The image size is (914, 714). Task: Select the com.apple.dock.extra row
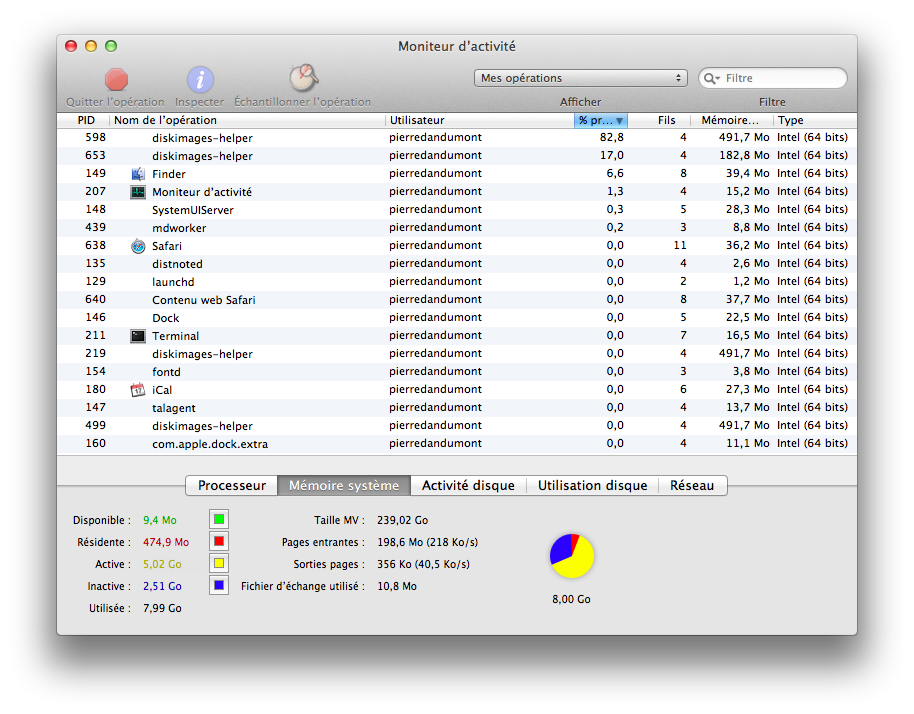457,444
